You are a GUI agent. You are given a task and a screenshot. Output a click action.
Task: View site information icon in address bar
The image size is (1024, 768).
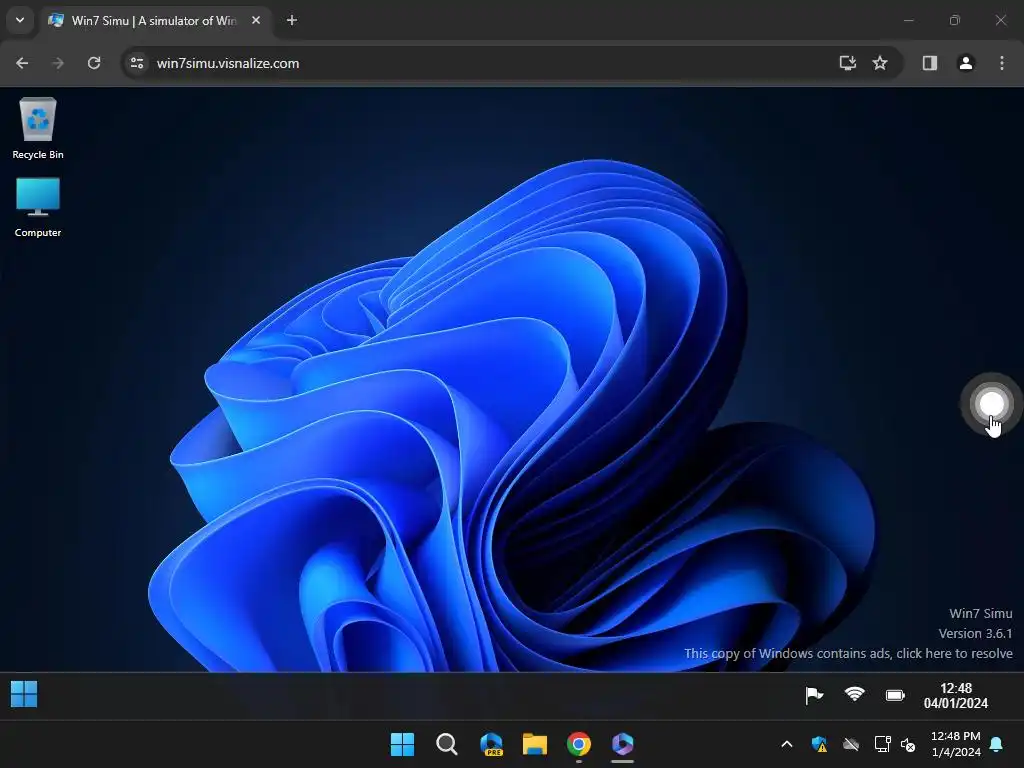(x=137, y=63)
